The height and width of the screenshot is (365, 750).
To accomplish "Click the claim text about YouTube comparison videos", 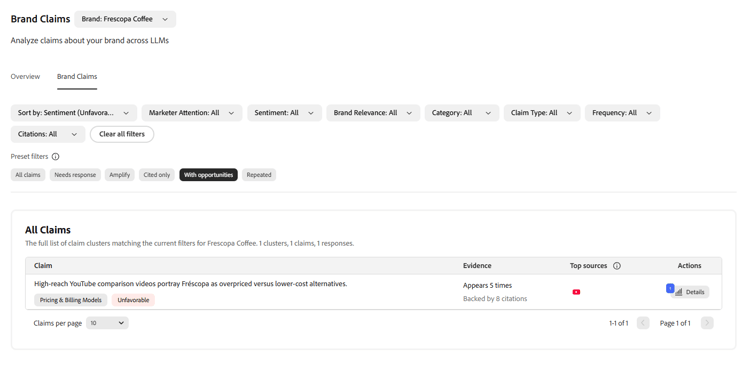I will click(x=190, y=284).
